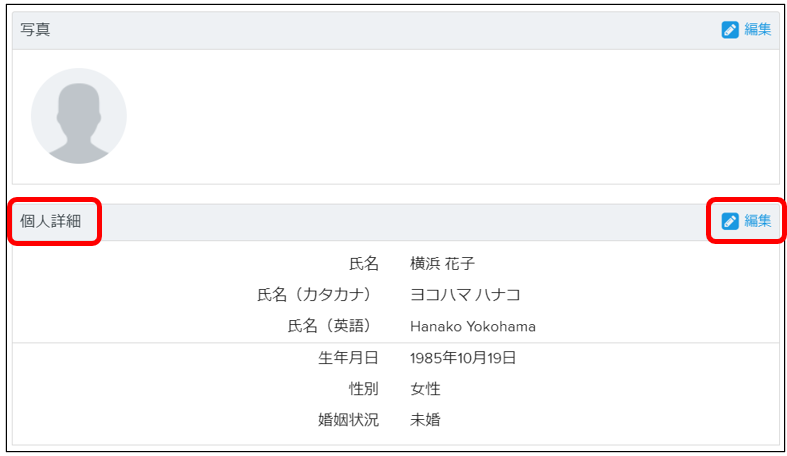Viewport: 787px width, 456px height.
Task: Click the 性別 field label
Action: (x=364, y=389)
